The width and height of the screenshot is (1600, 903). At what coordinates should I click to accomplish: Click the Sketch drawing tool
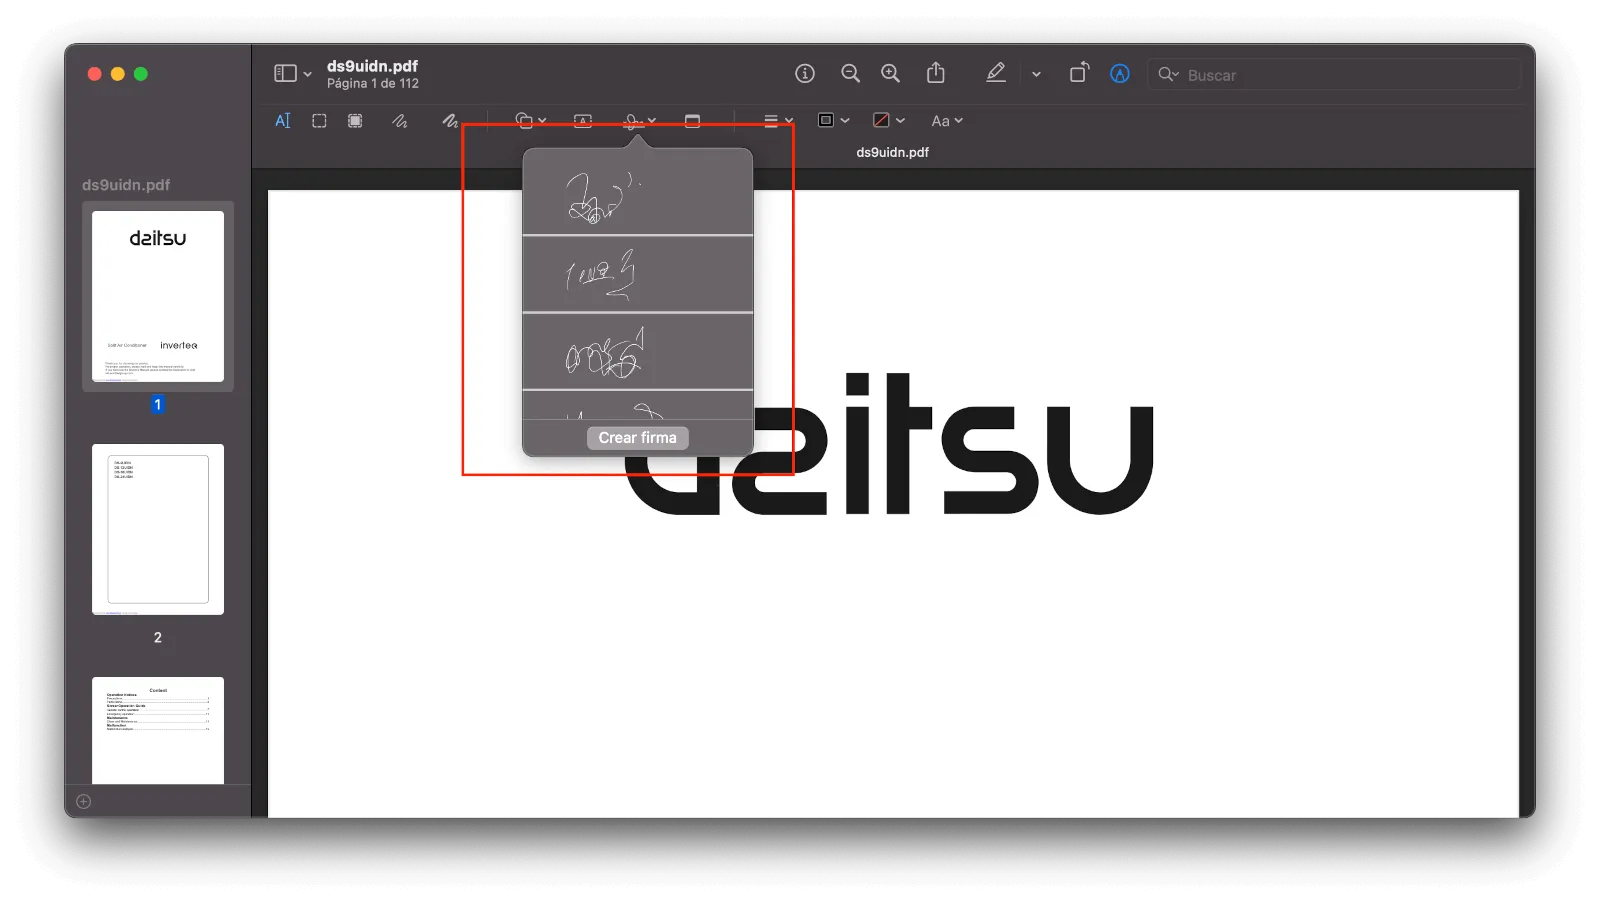click(400, 121)
